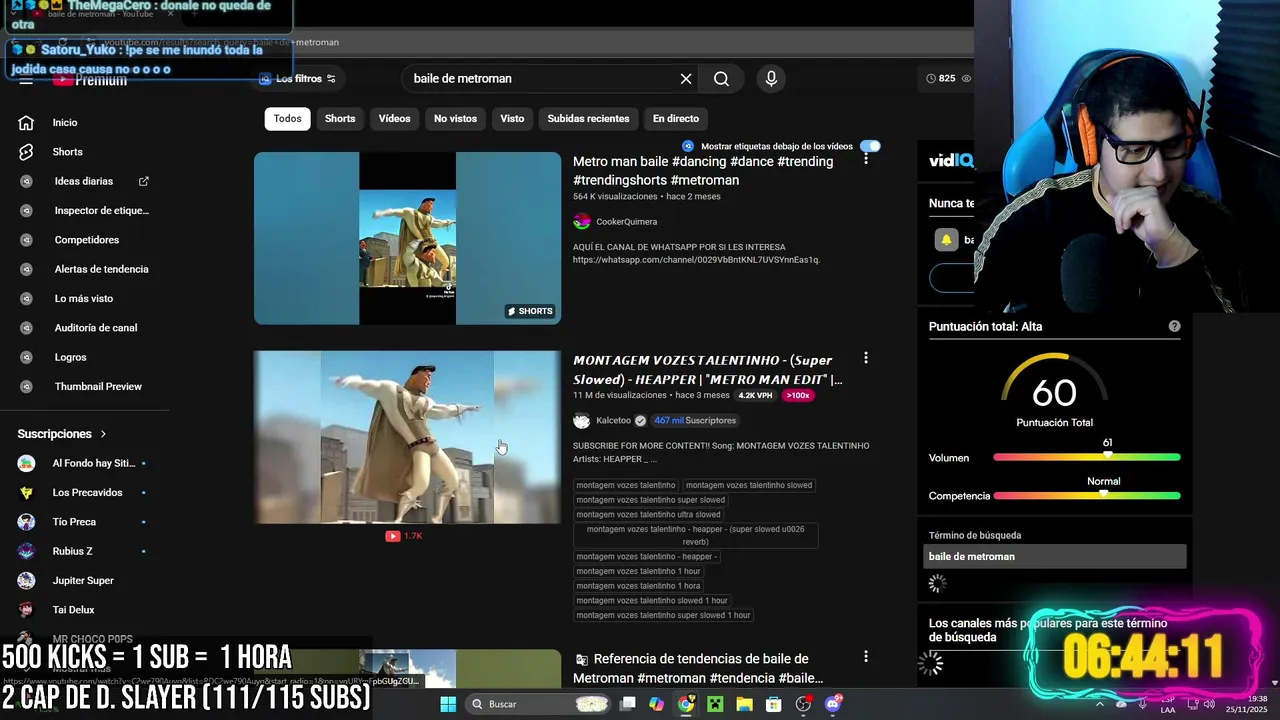This screenshot has width=1280, height=720.
Task: Open Microsoft Store from the taskbar
Action: pyautogui.click(x=774, y=704)
